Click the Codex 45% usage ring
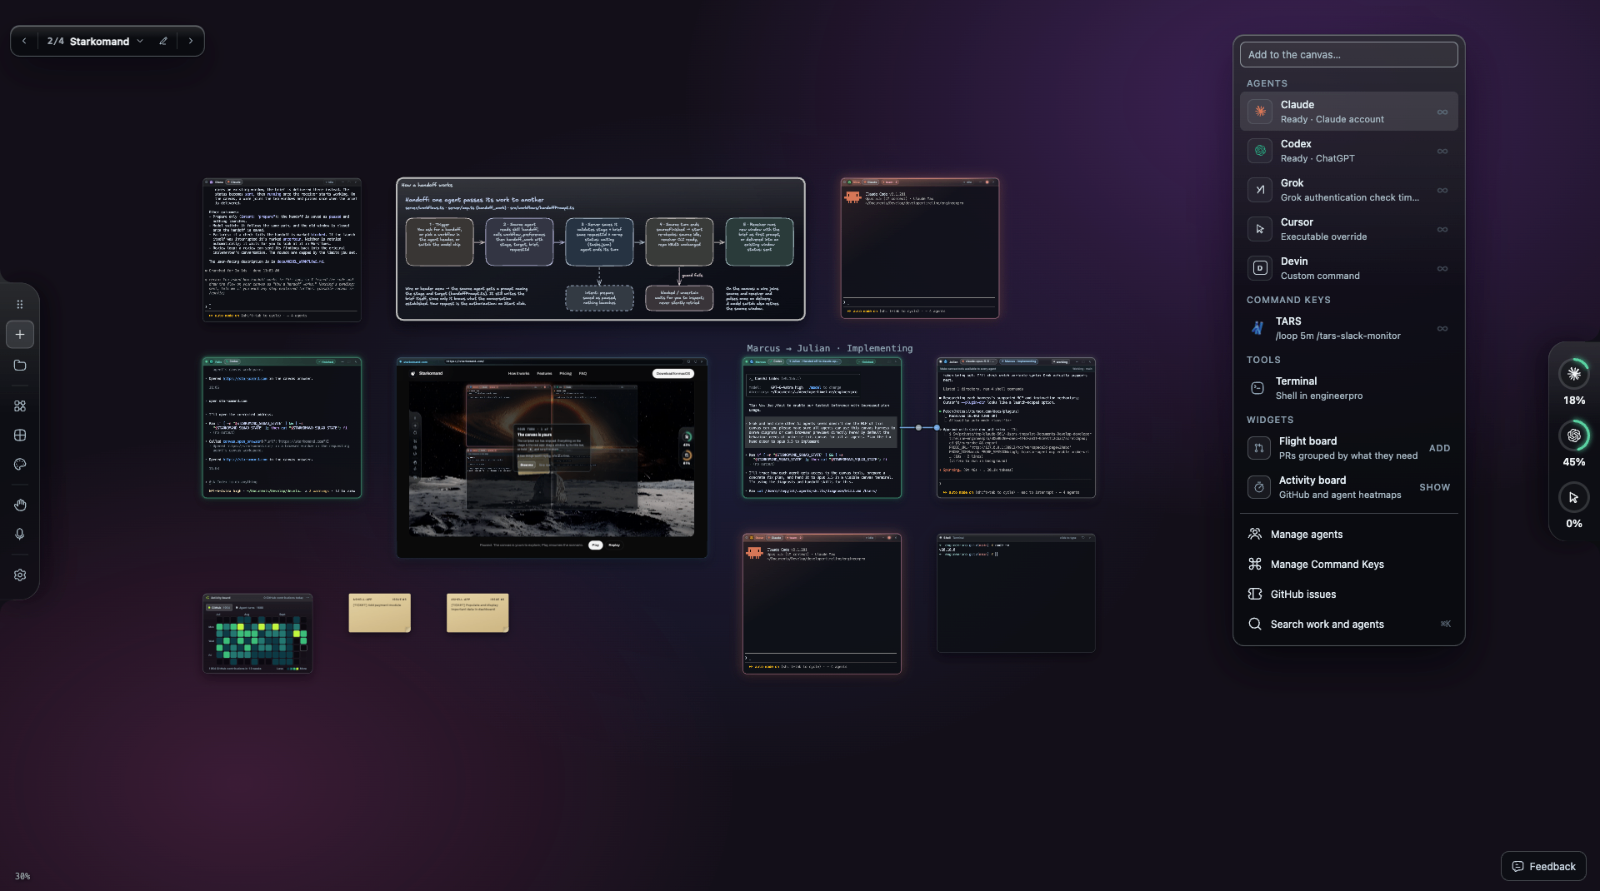Viewport: 1600px width, 891px height. click(1574, 435)
